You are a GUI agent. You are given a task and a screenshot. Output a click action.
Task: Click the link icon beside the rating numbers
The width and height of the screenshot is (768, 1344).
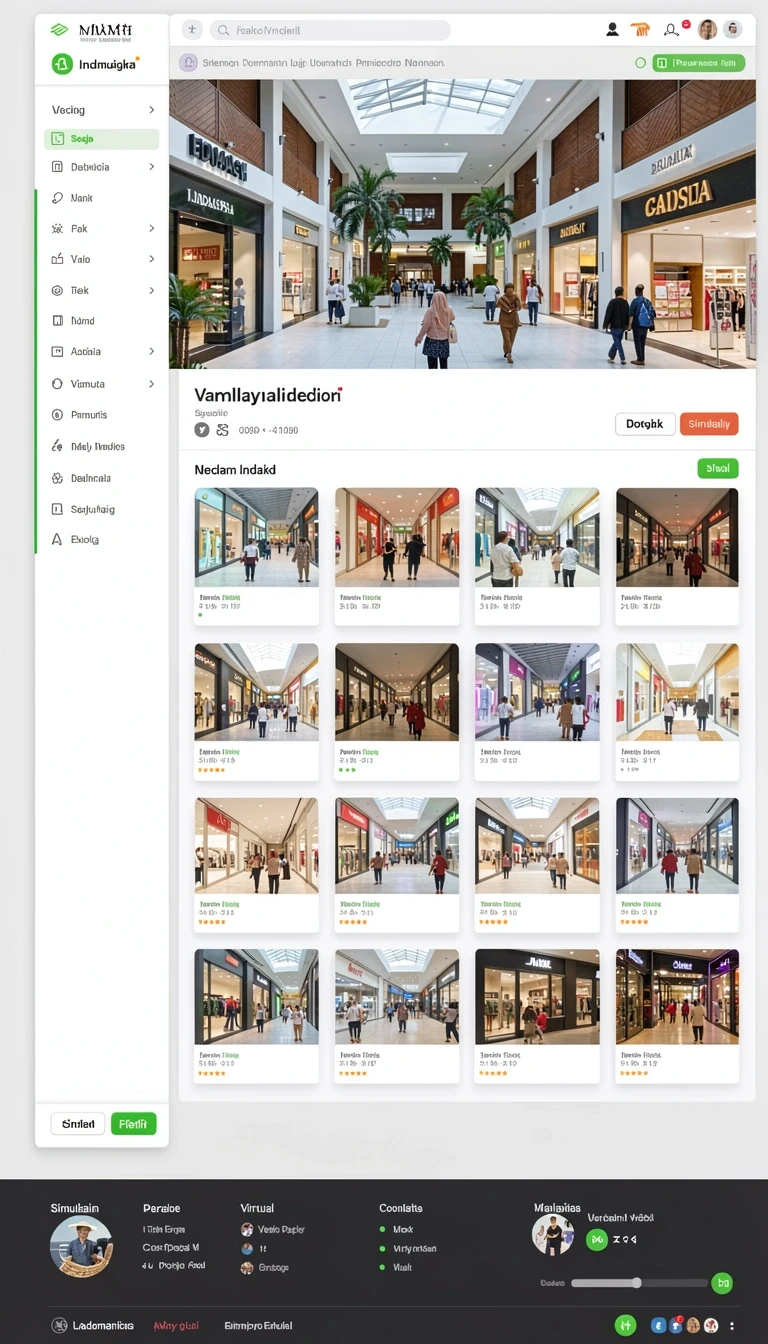[222, 430]
